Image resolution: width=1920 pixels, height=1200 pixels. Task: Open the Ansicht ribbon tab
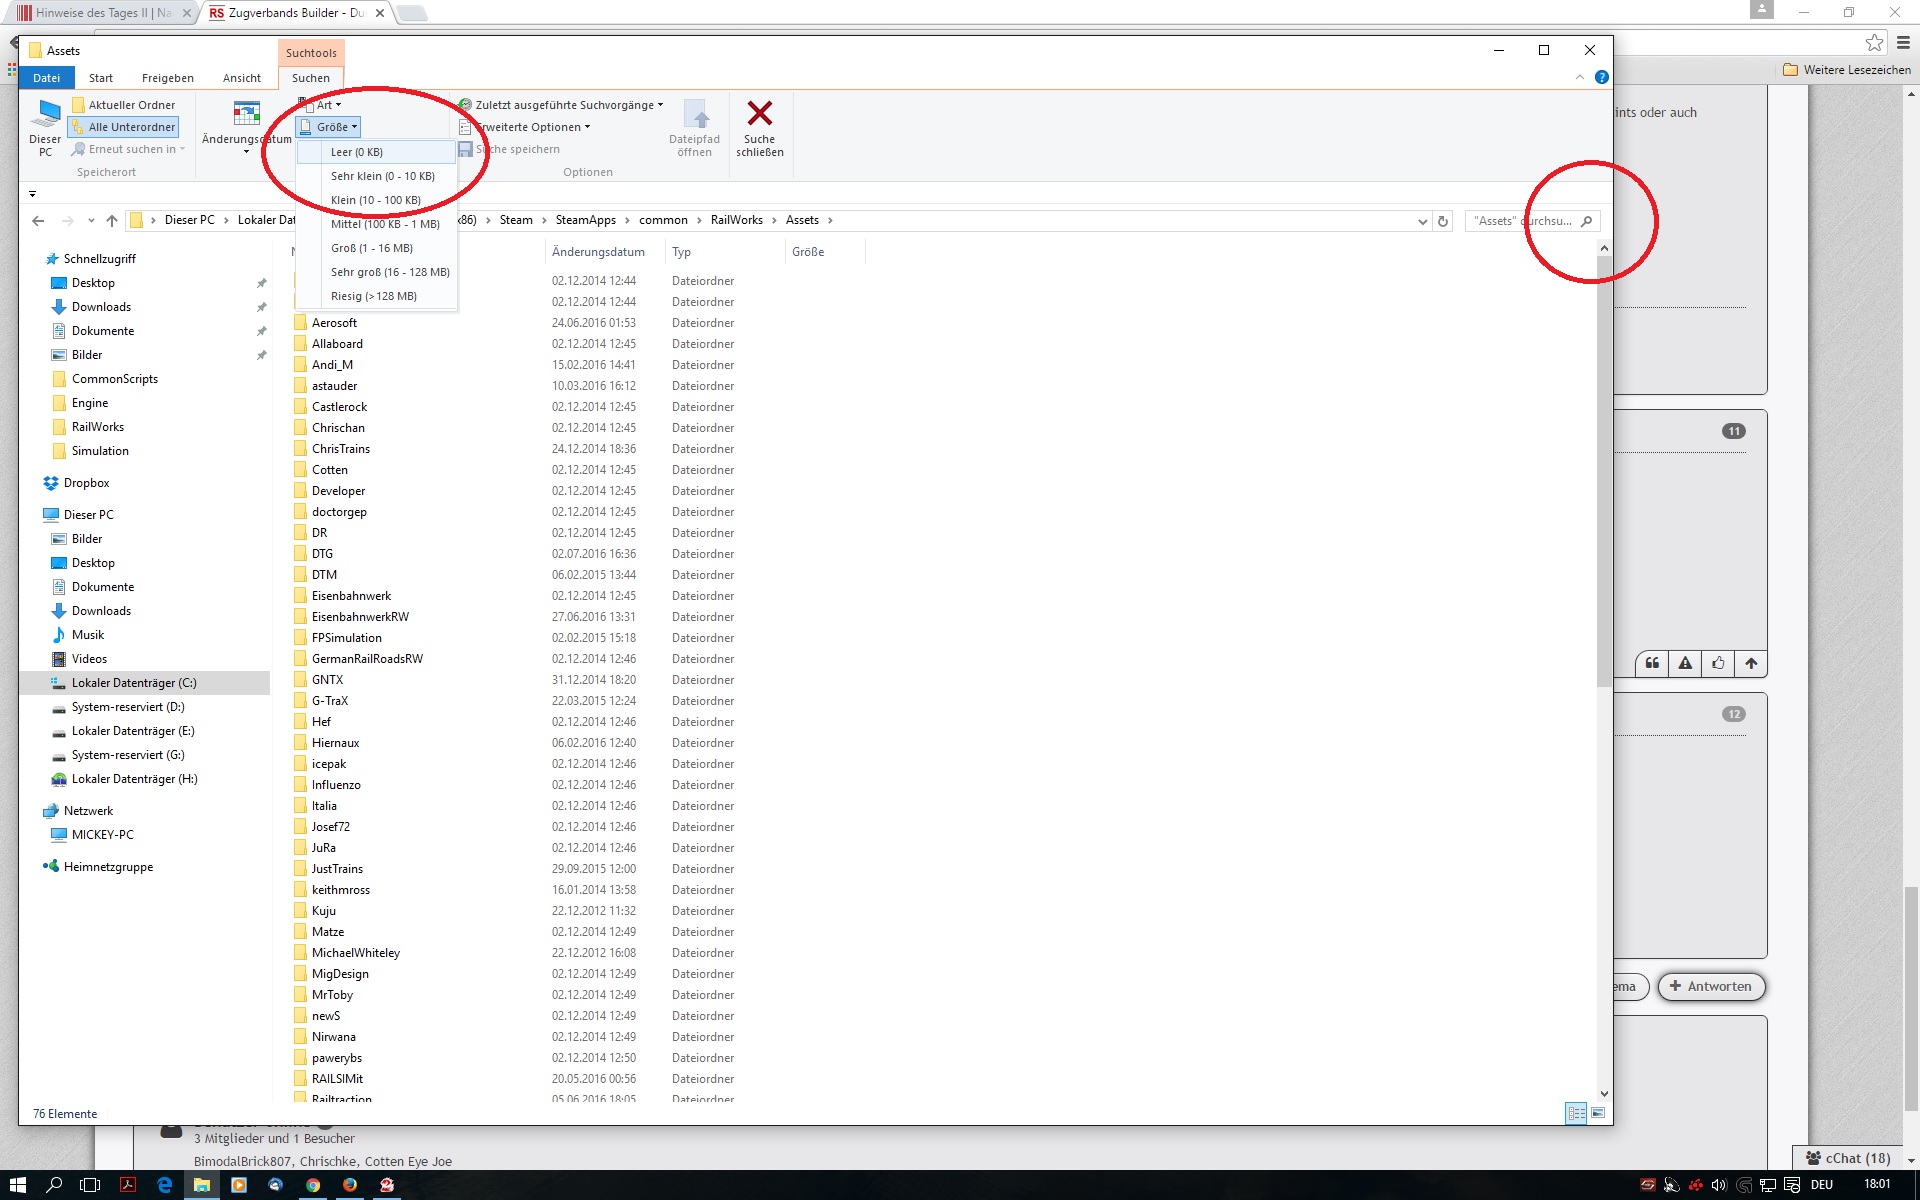pos(242,78)
